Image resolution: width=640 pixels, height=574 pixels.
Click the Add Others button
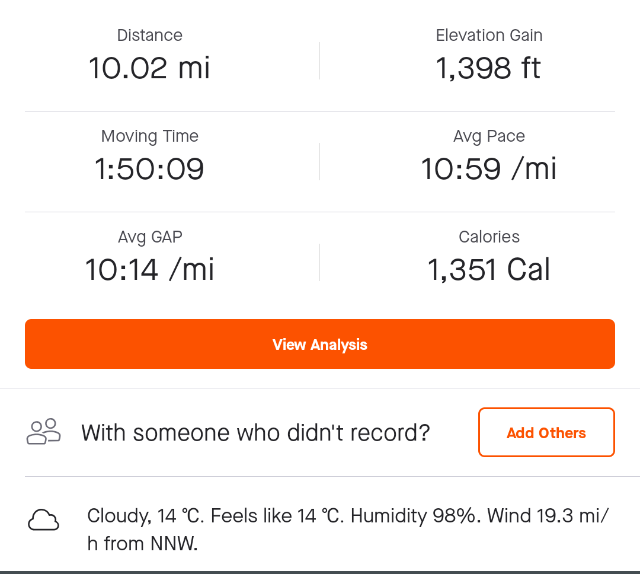pyautogui.click(x=546, y=432)
